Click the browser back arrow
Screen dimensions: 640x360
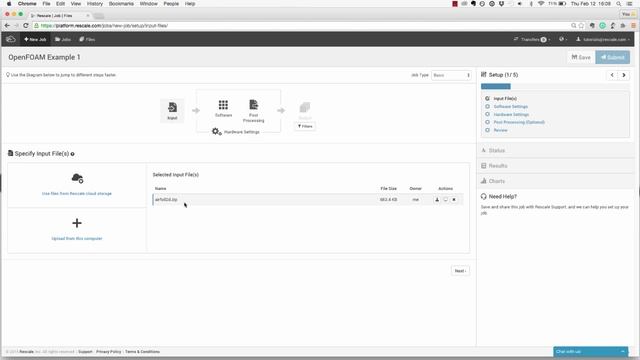click(7, 25)
